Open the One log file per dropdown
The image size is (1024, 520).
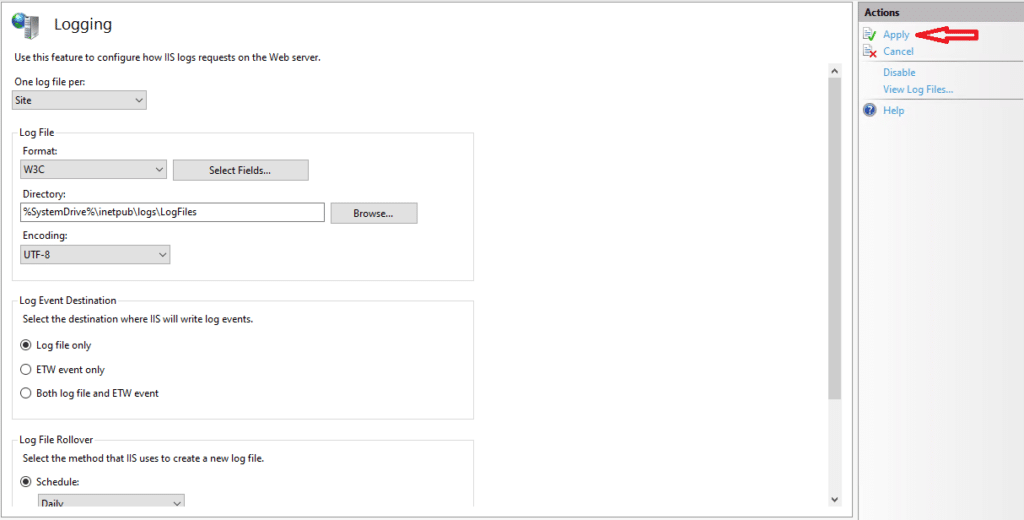pos(80,100)
